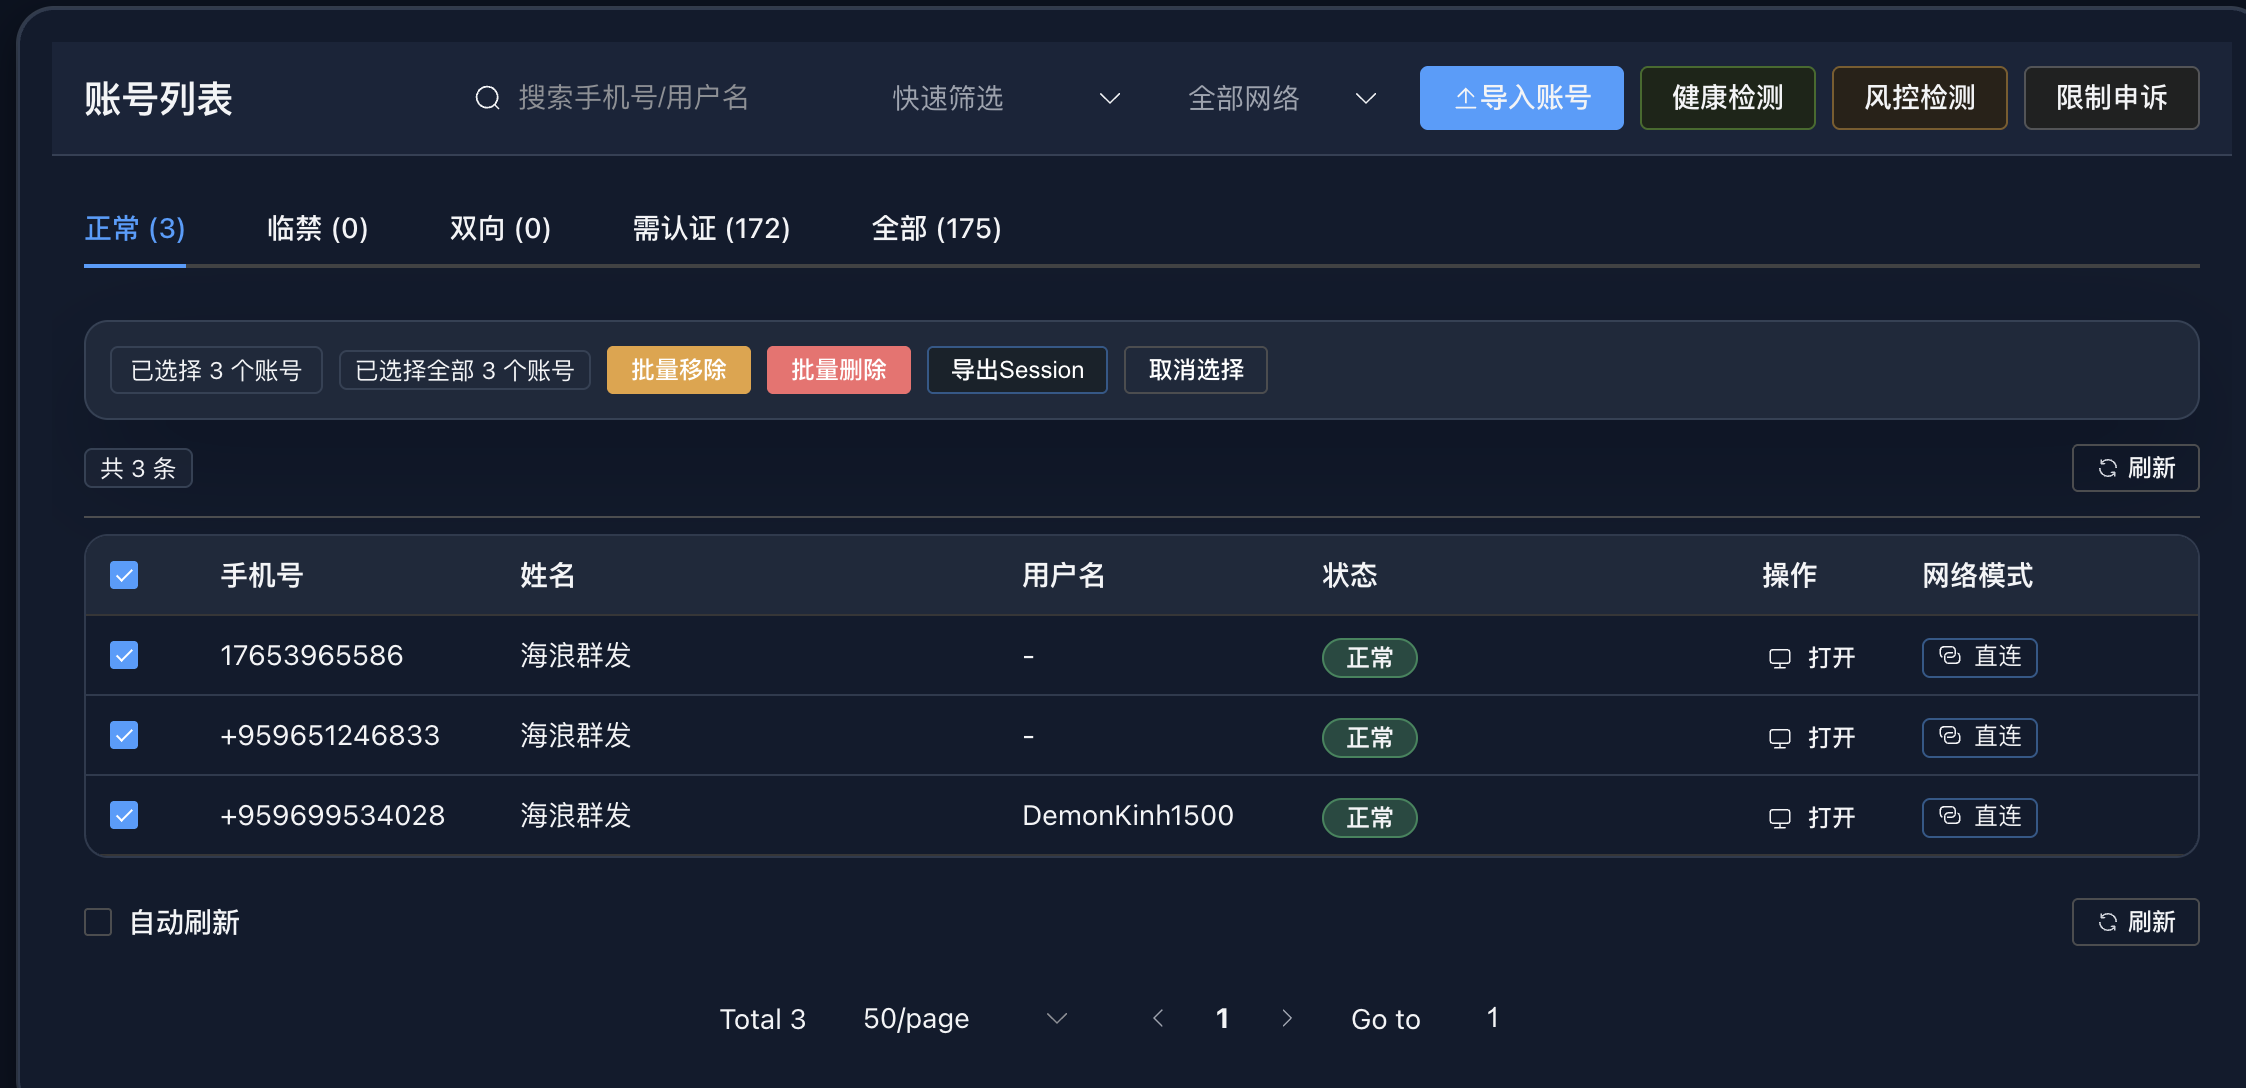Click the 直连 icon for +959651246833
This screenshot has width=2246, height=1088.
tap(1950, 736)
